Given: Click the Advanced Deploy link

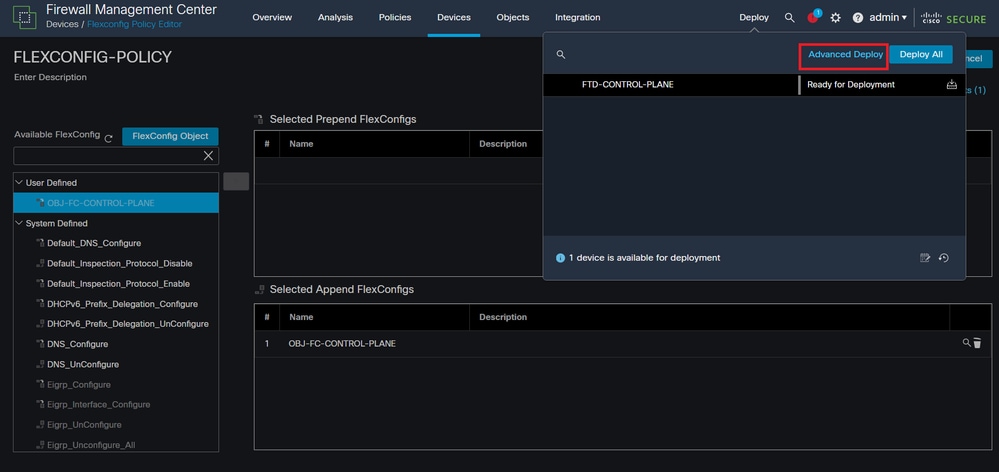Looking at the screenshot, I should point(845,55).
